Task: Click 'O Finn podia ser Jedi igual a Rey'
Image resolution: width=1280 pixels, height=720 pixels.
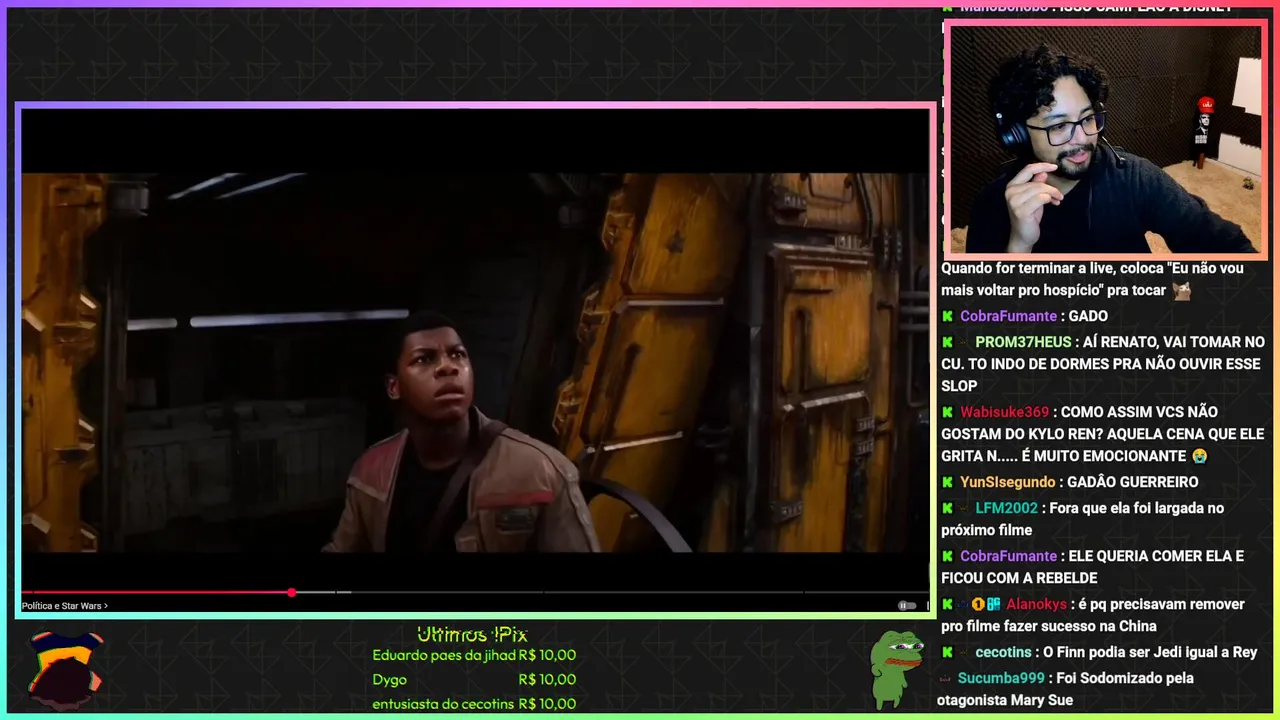Action: (1150, 652)
